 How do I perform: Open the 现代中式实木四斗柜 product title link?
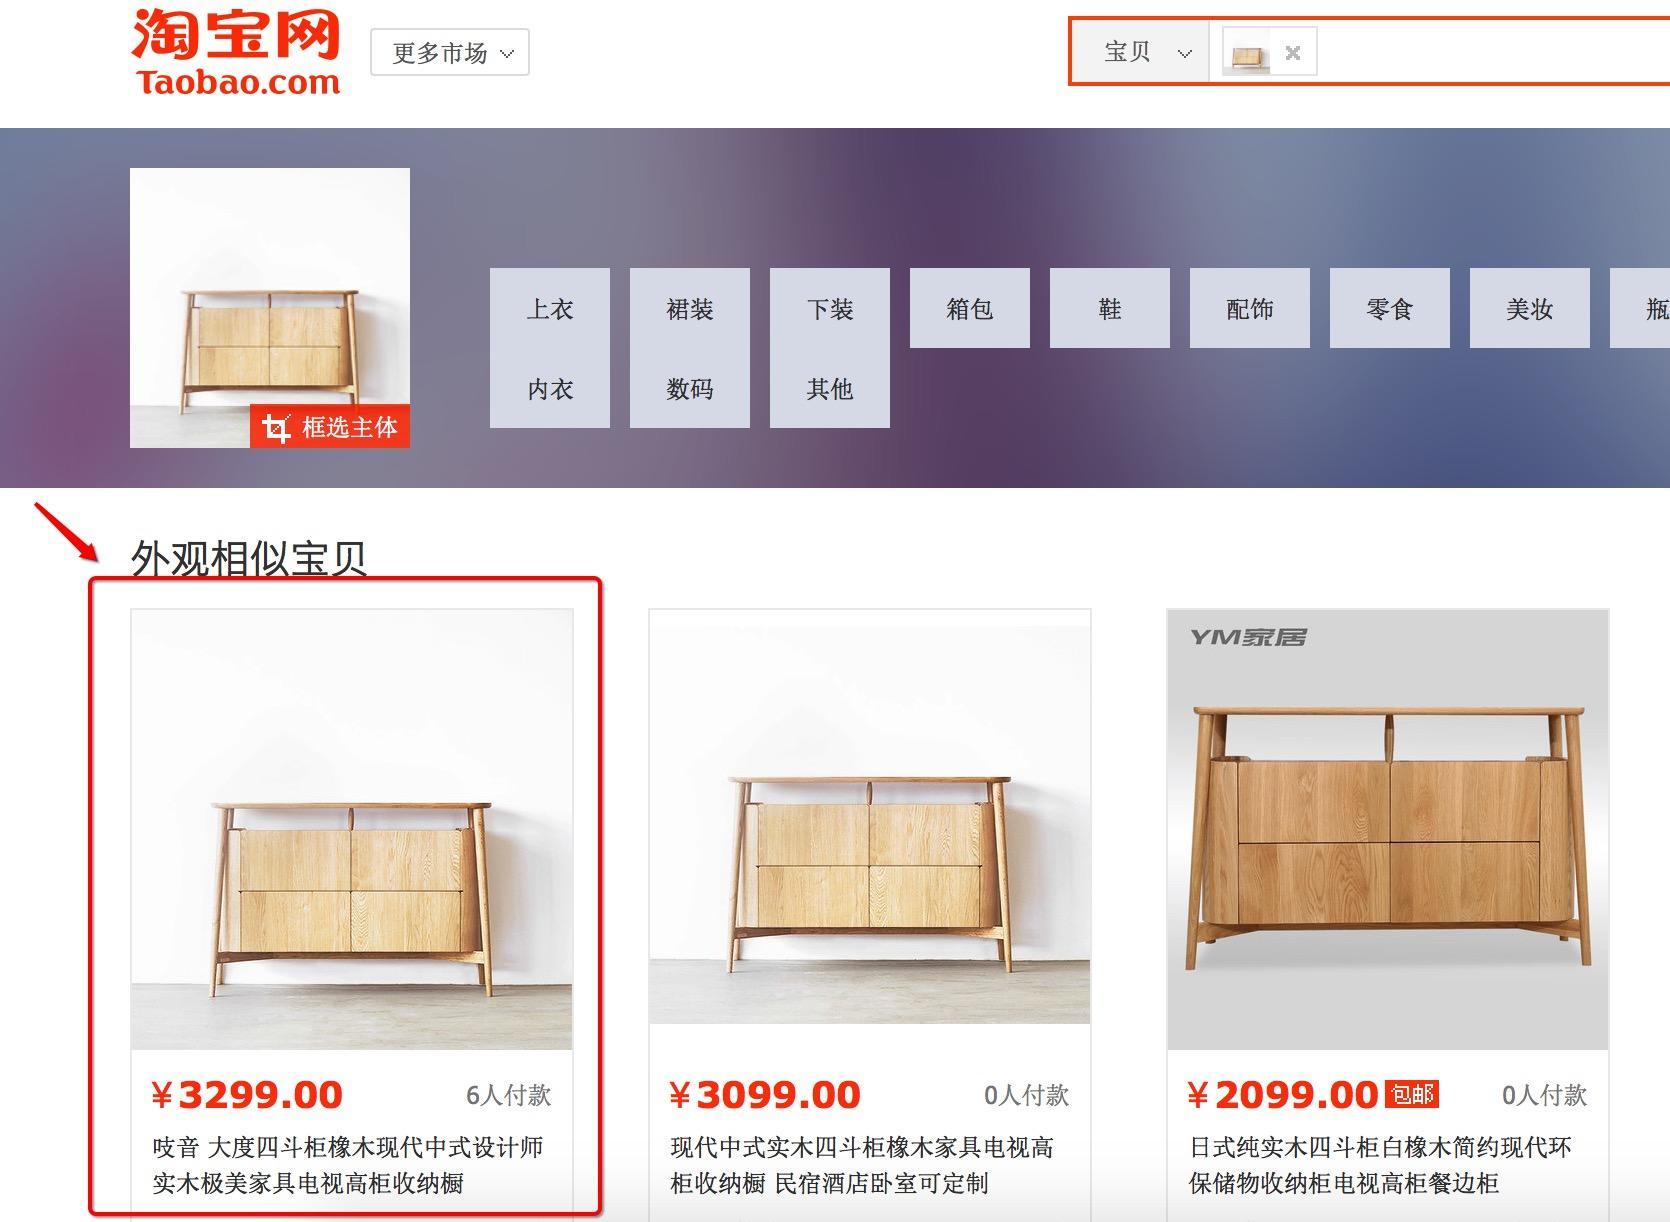point(862,1165)
